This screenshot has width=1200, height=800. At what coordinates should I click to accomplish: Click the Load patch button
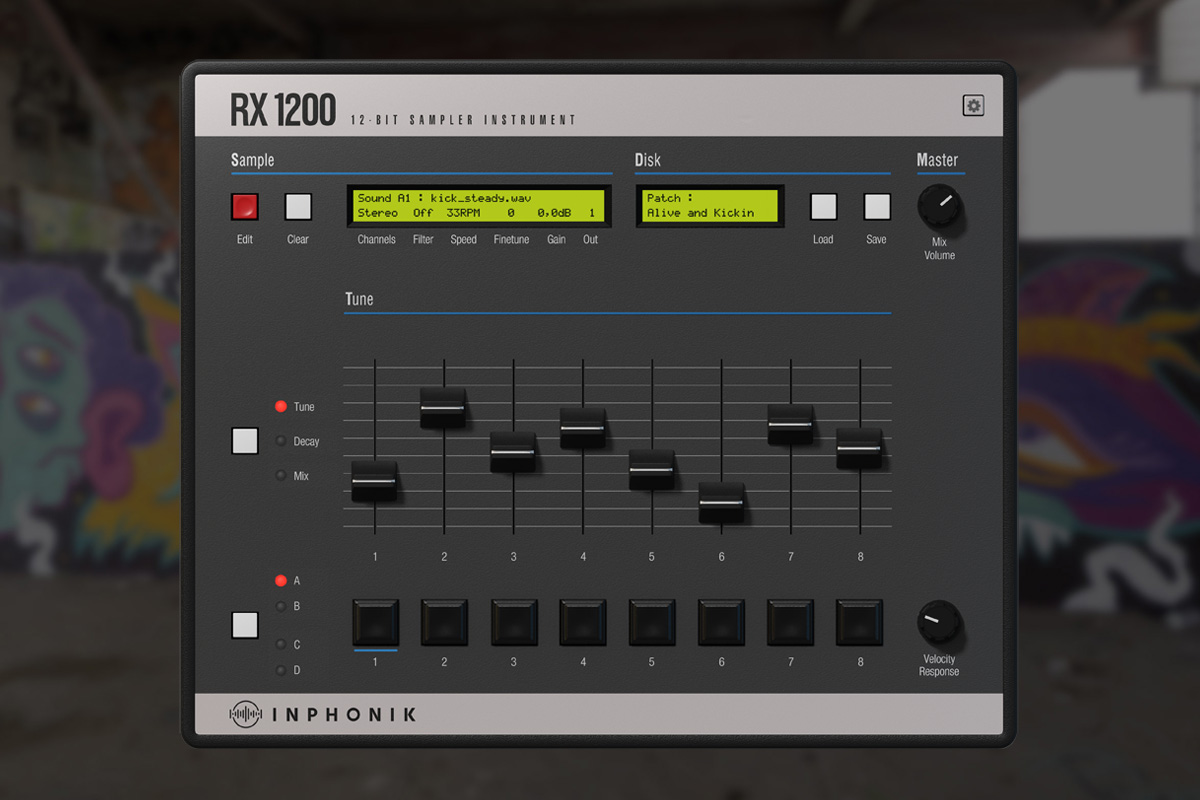(823, 207)
